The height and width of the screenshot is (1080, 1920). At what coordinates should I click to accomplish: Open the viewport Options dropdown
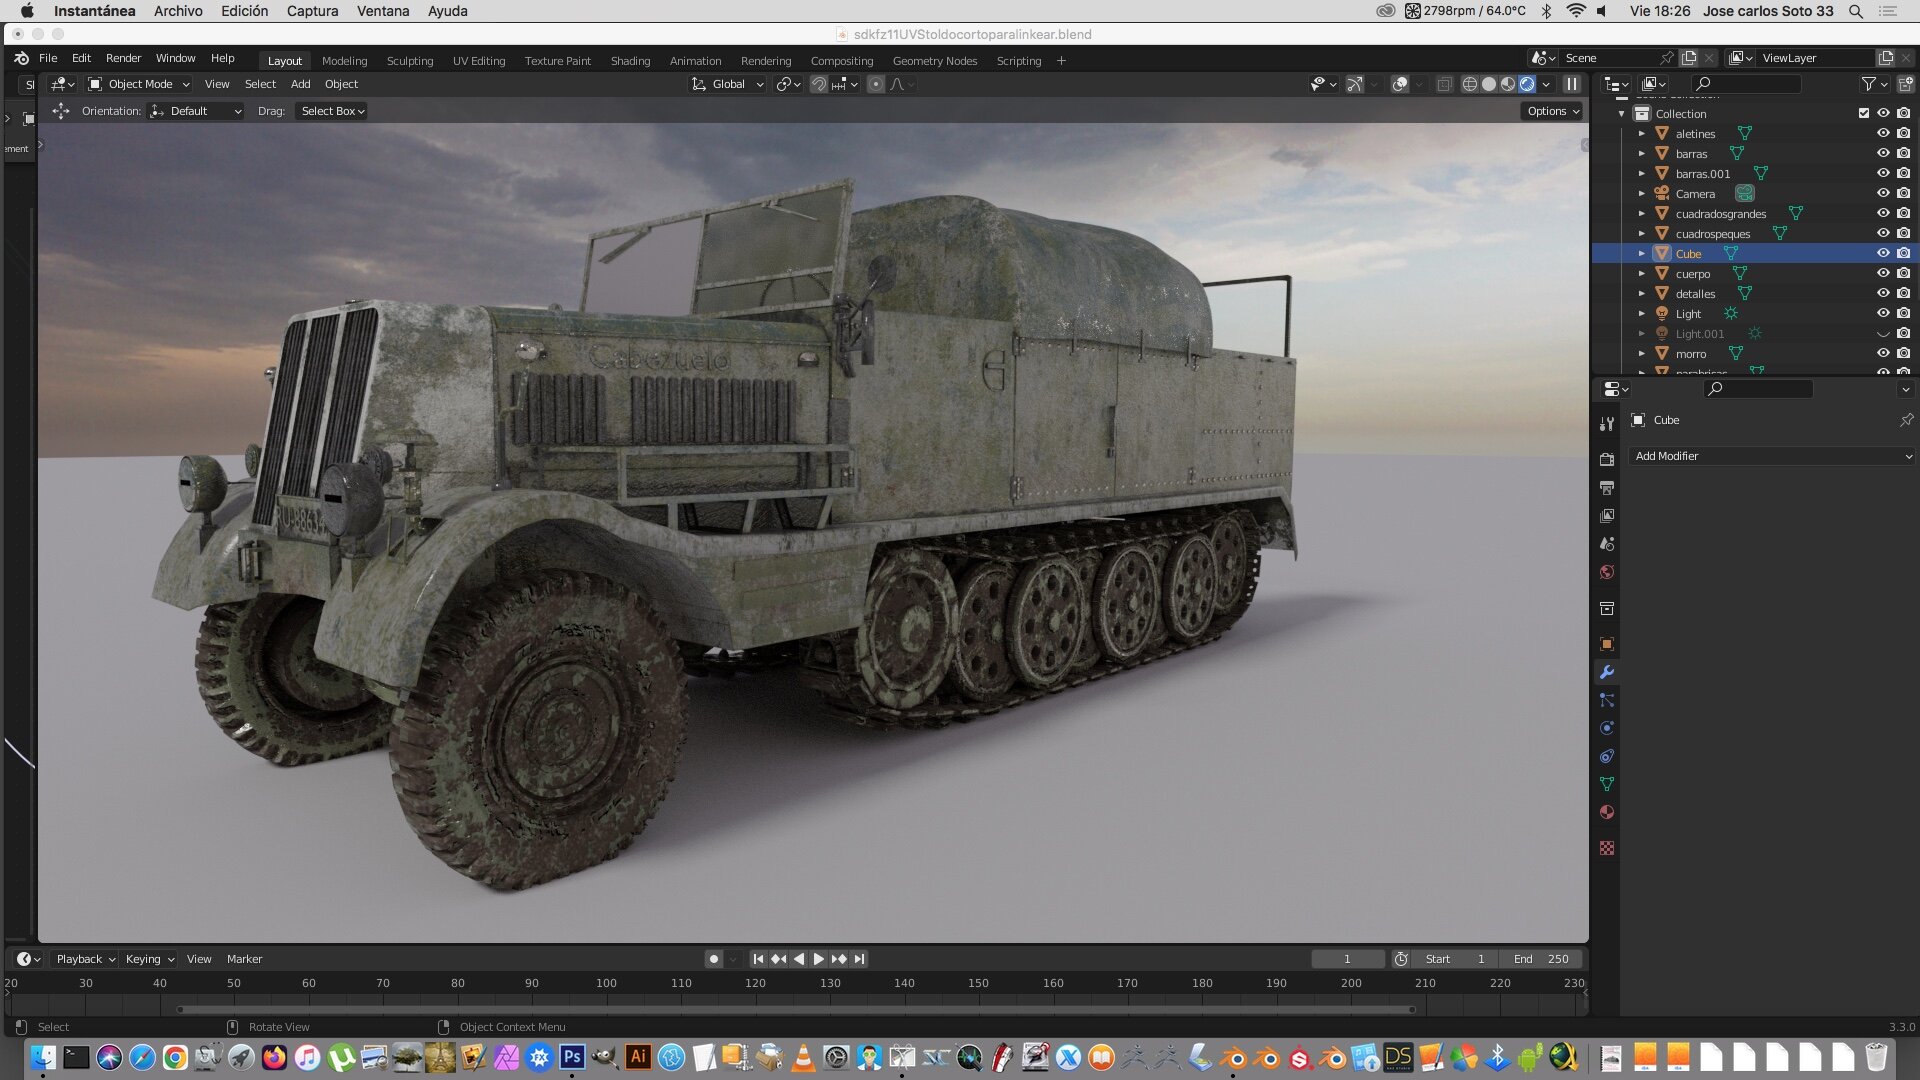pos(1553,111)
